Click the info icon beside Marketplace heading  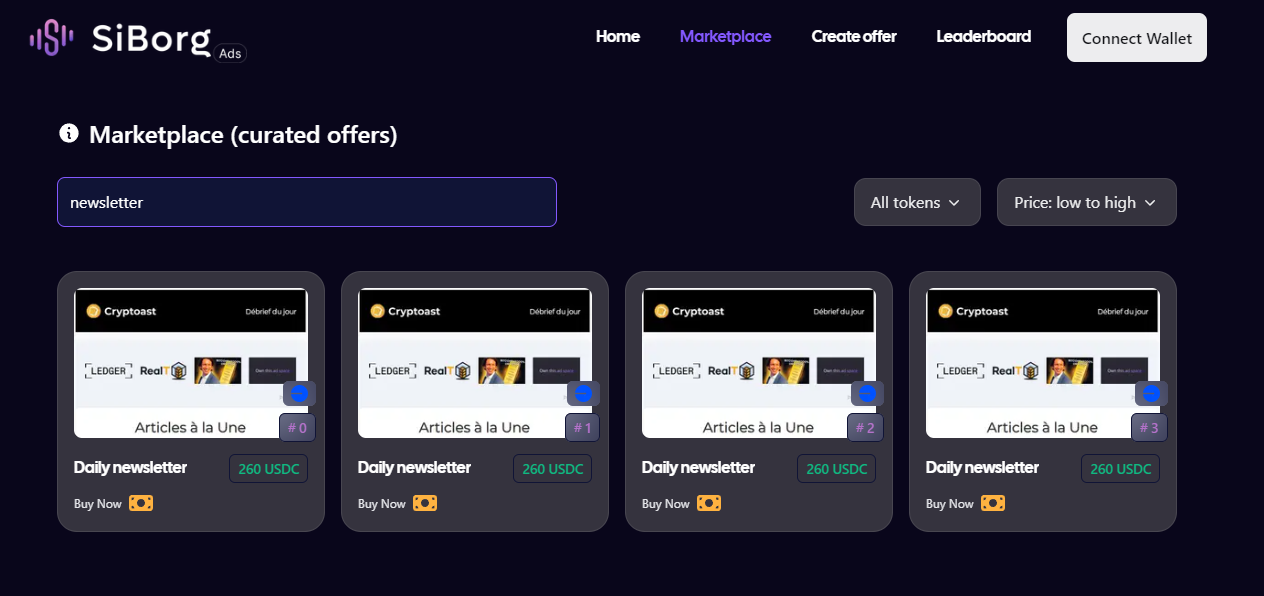69,133
